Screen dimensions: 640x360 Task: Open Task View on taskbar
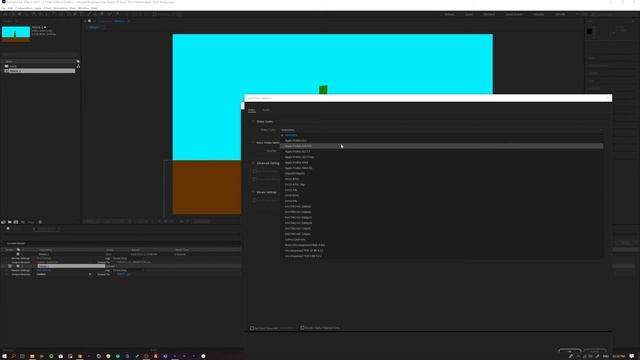pos(22,356)
